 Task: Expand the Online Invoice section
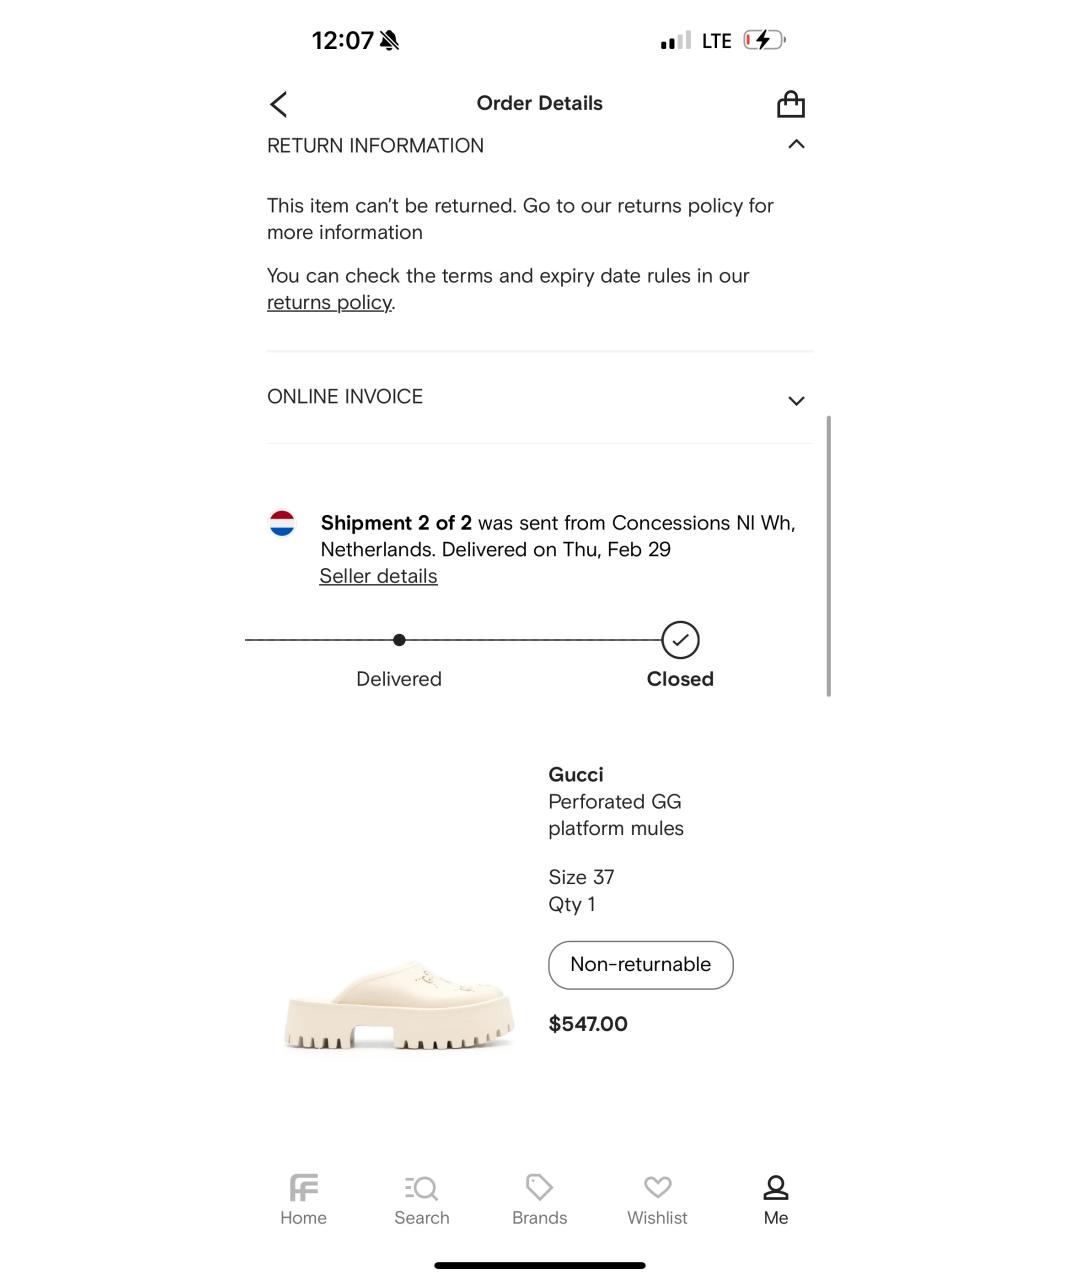(x=796, y=400)
